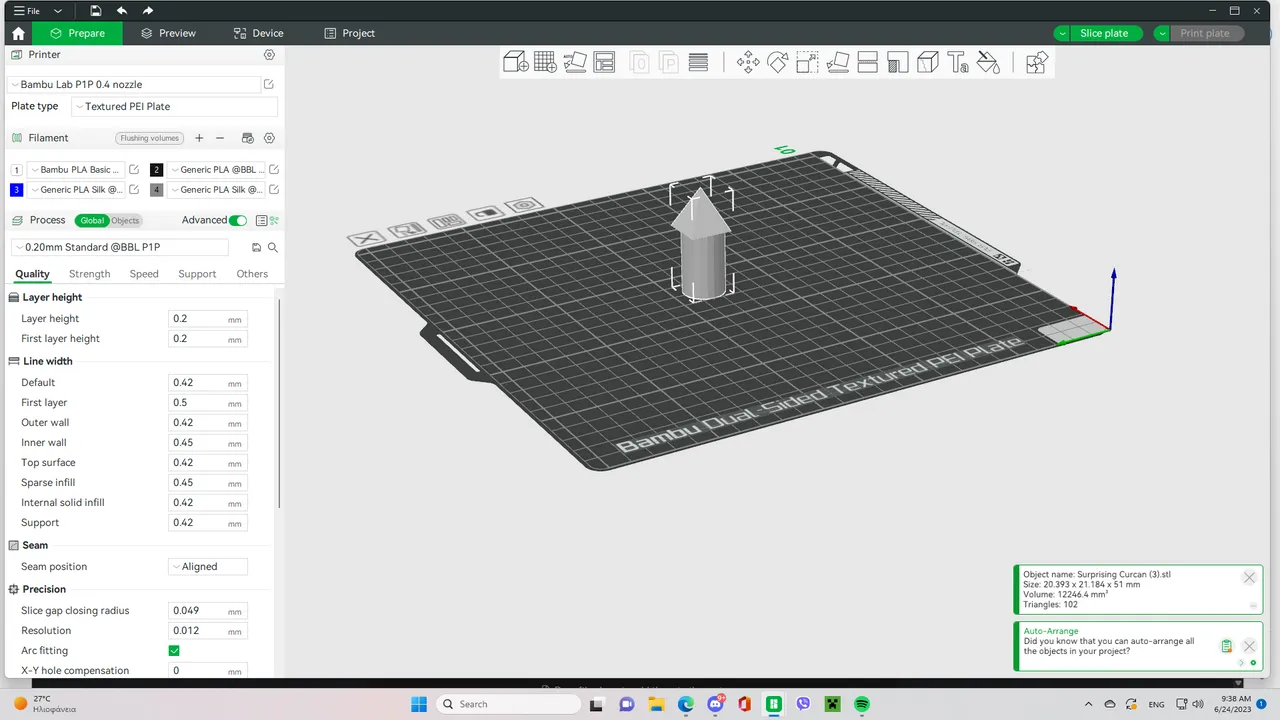The width and height of the screenshot is (1280, 720).
Task: Uncheck the Arc fitting checkbox
Action: click(174, 651)
